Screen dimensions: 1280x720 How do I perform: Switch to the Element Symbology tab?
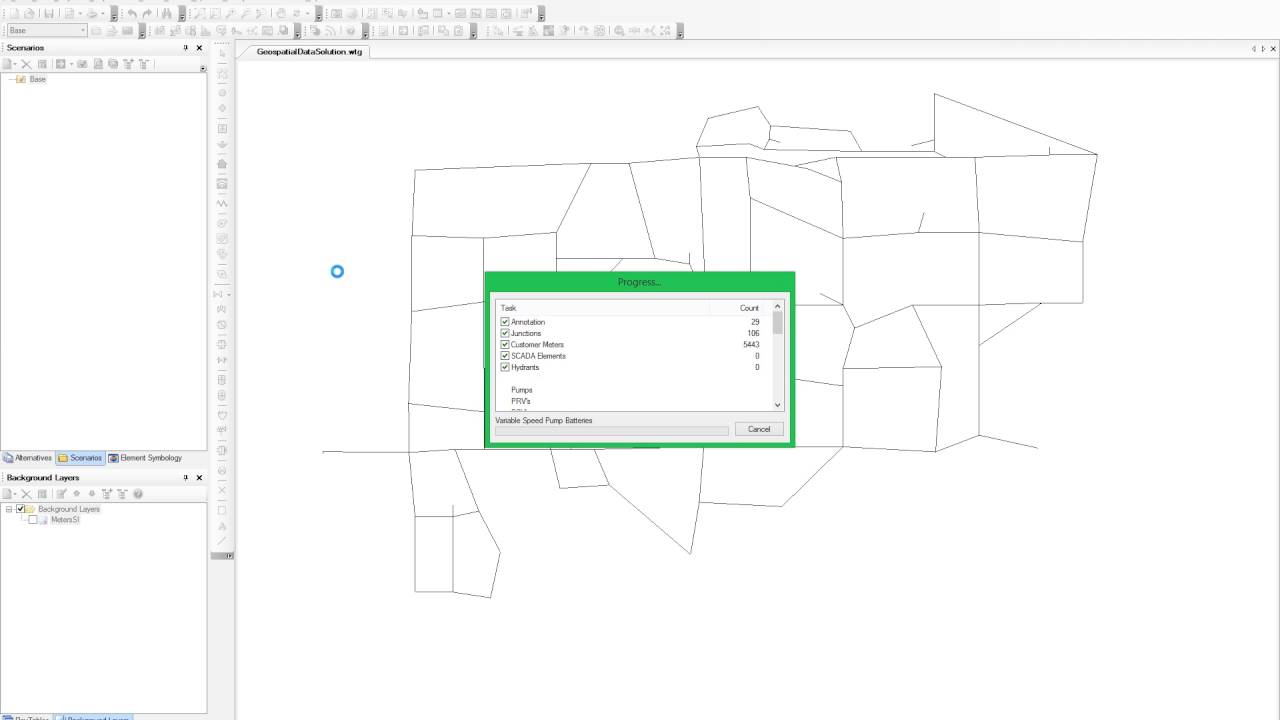(x=145, y=458)
